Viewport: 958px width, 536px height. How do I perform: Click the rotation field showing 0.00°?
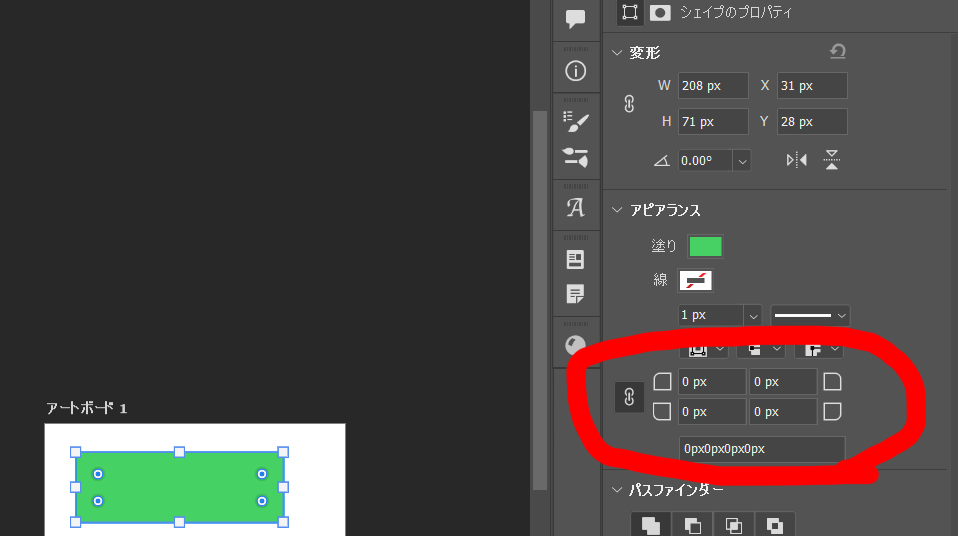(706, 161)
